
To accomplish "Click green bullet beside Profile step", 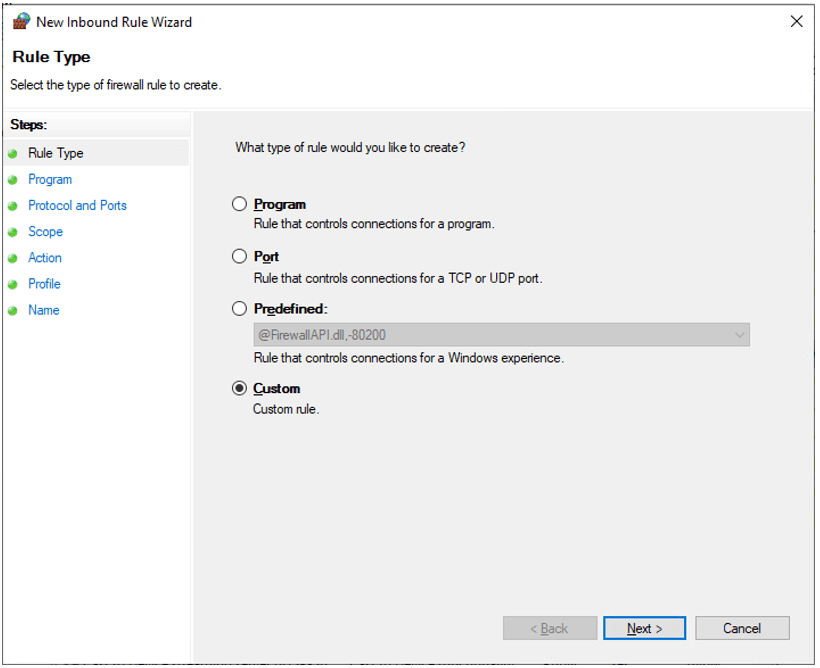I will click(13, 285).
